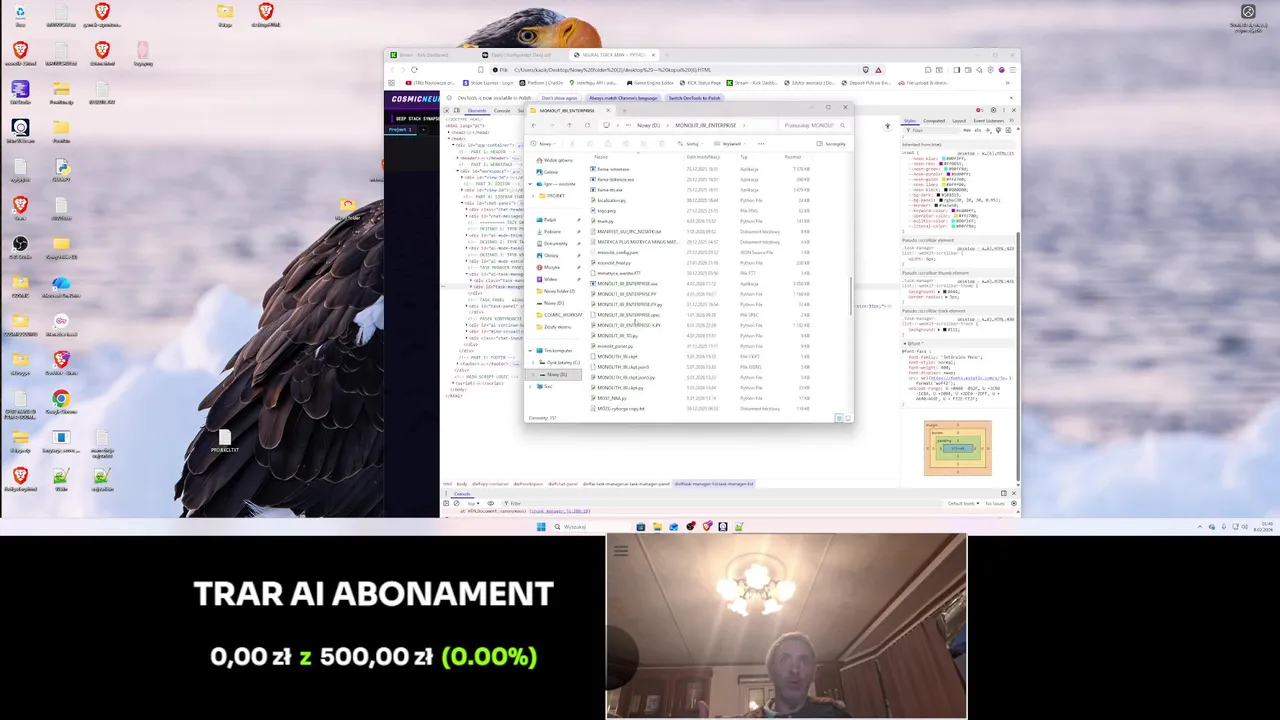Toggle console live expression eye icon

[491, 503]
